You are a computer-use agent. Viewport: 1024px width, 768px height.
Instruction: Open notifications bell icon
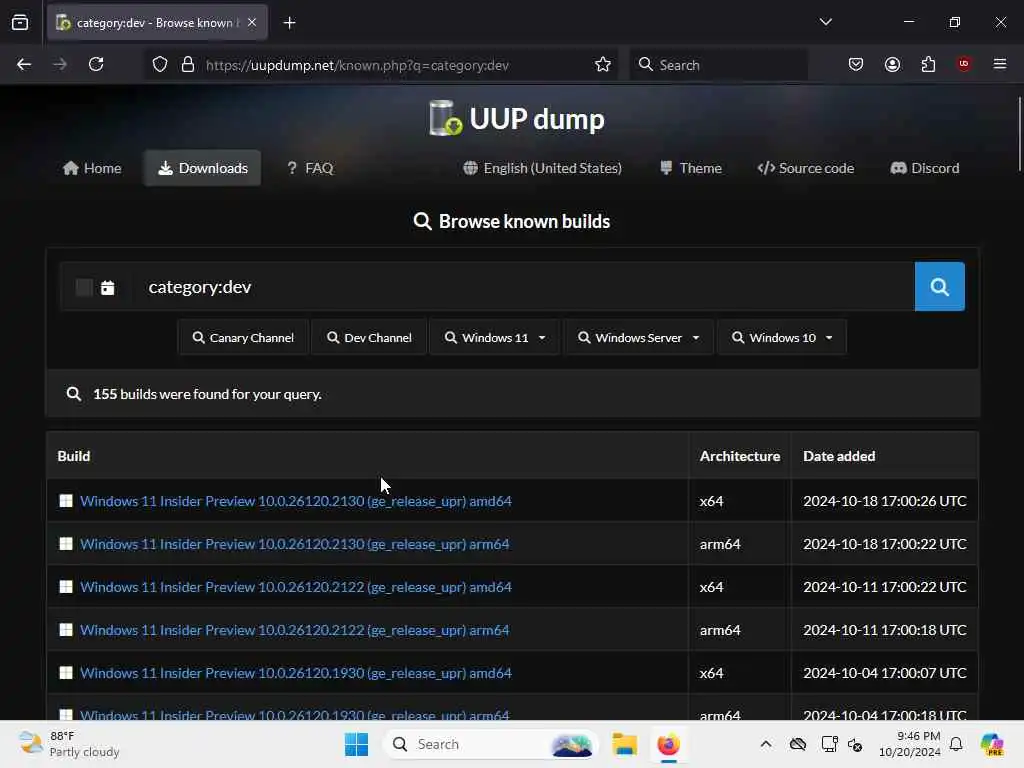pyautogui.click(x=956, y=744)
